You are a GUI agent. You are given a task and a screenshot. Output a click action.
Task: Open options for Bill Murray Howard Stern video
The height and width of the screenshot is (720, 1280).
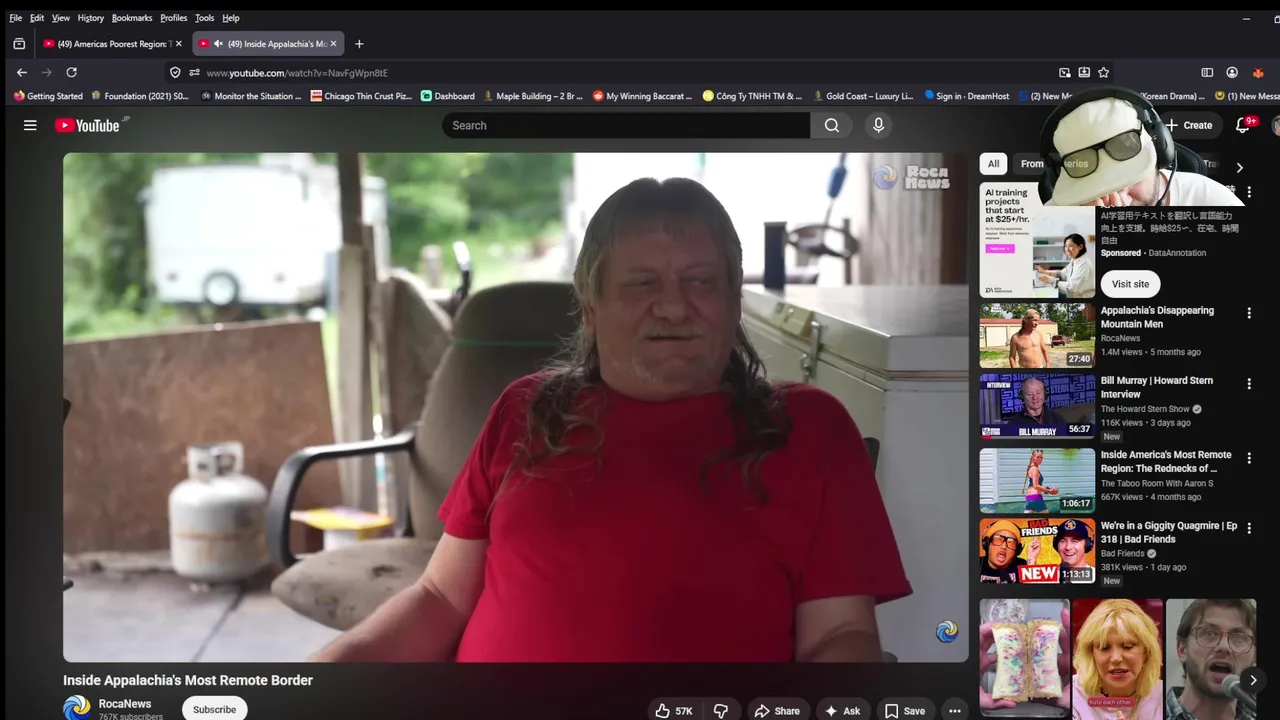click(1249, 384)
